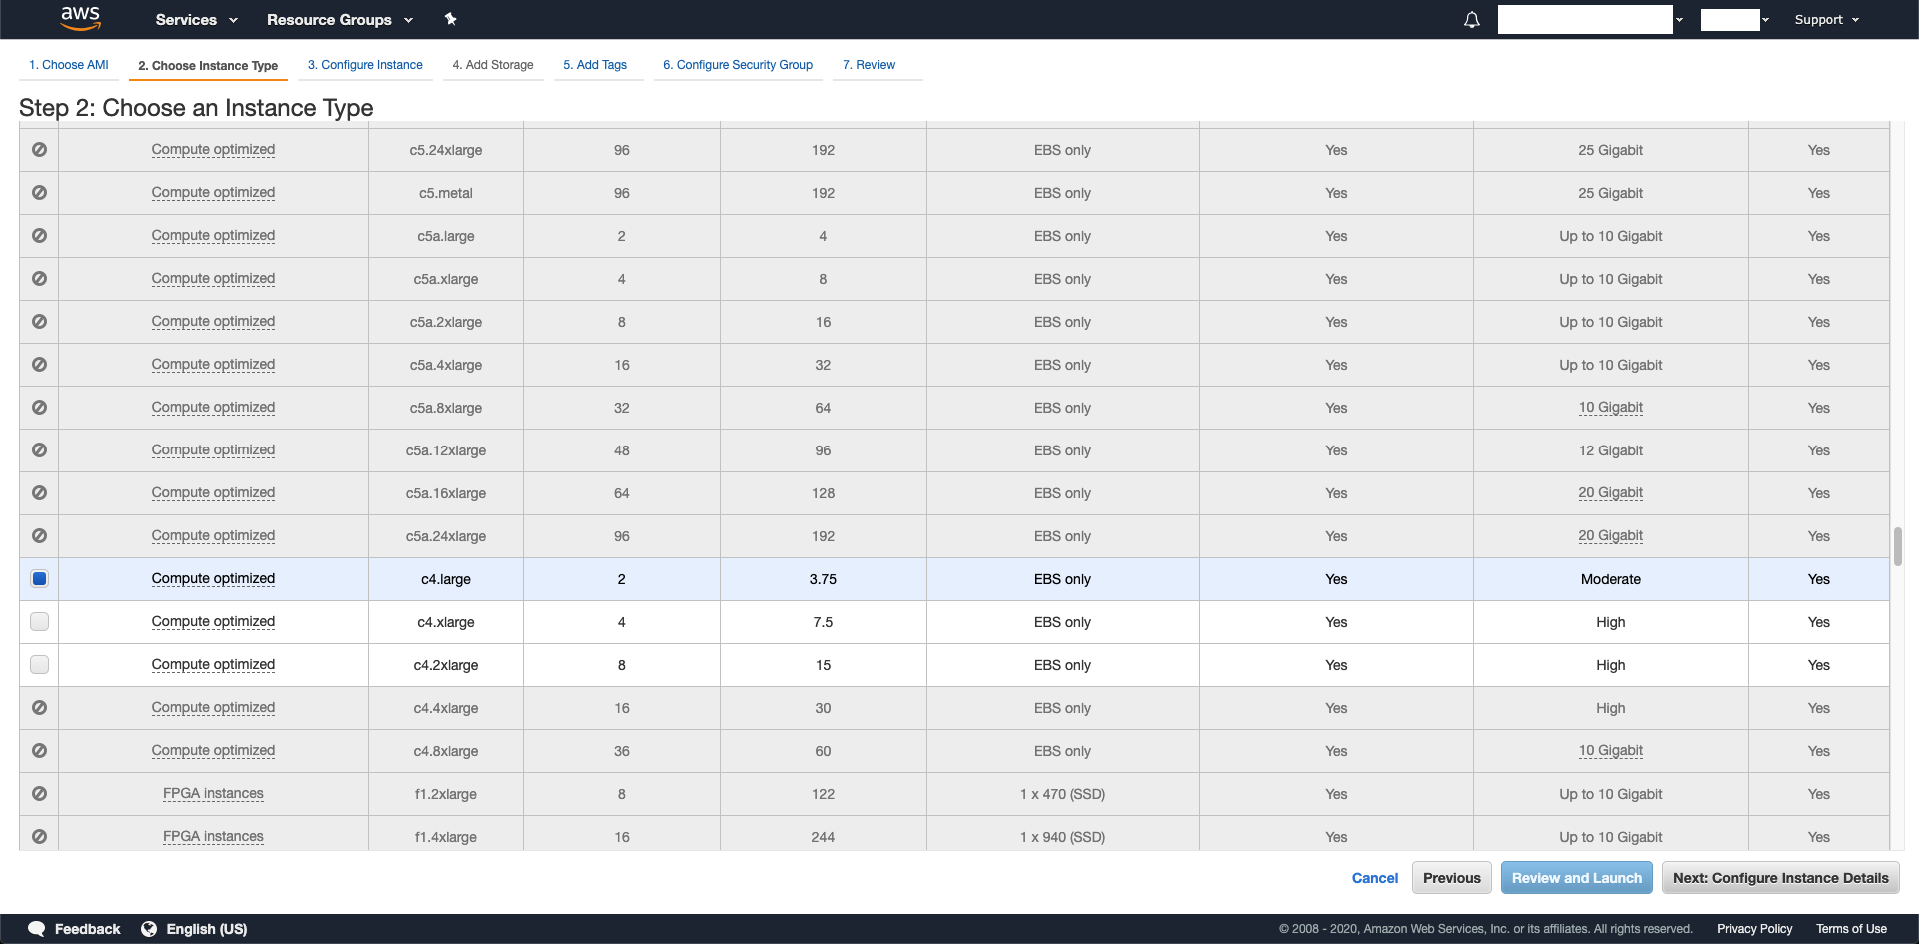
Task: Click the 3.75 memory value cell
Action: click(x=823, y=579)
